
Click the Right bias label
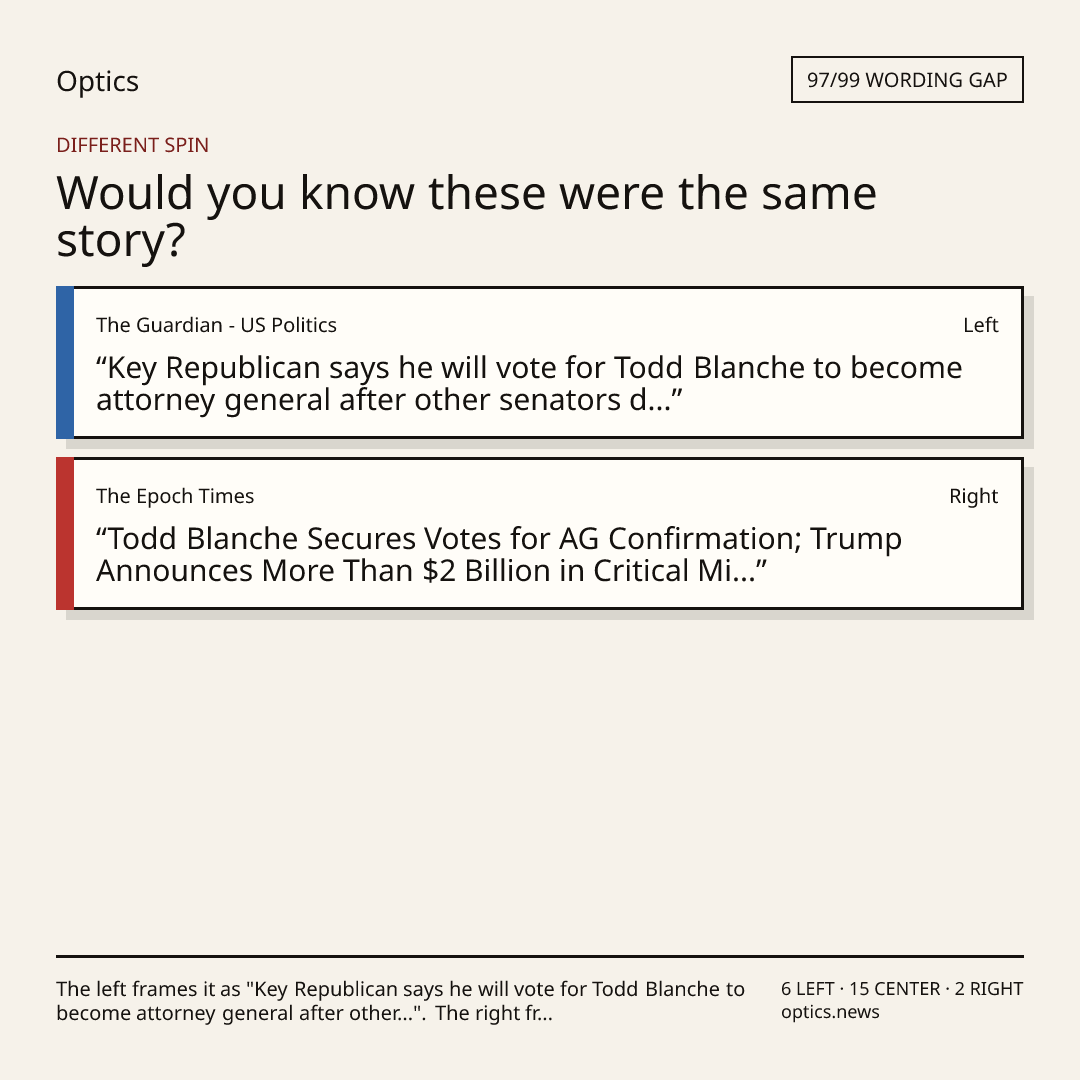(973, 496)
